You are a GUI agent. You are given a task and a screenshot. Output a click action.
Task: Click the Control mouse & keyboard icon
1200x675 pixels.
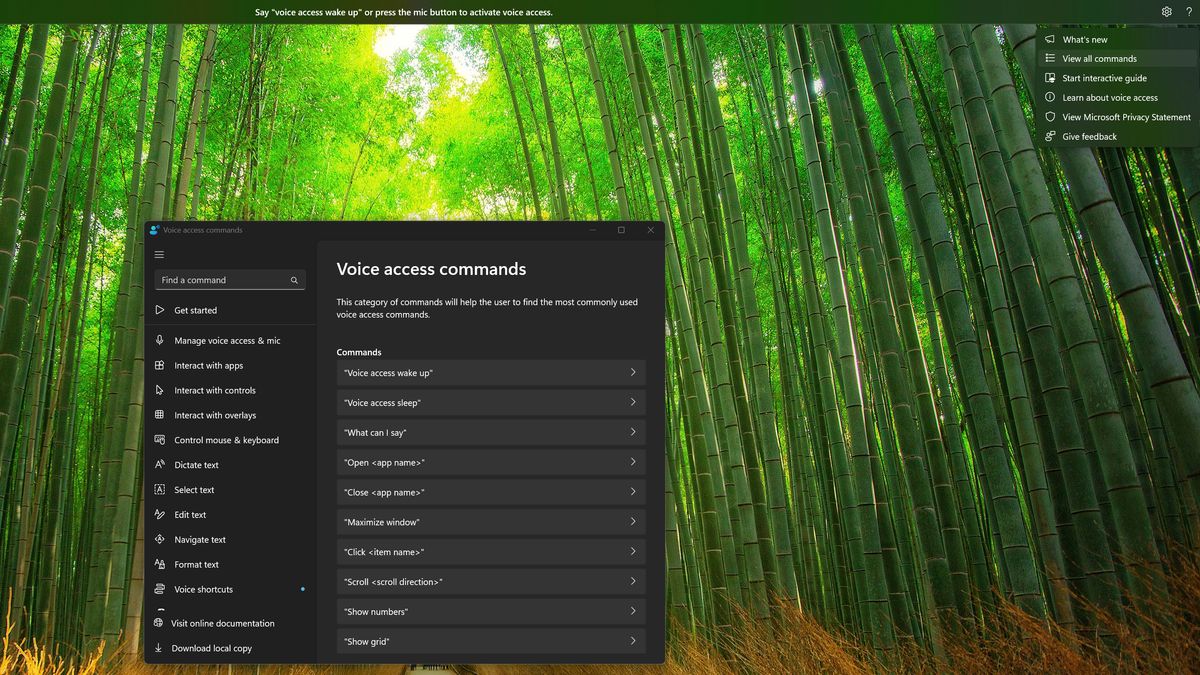tap(160, 440)
